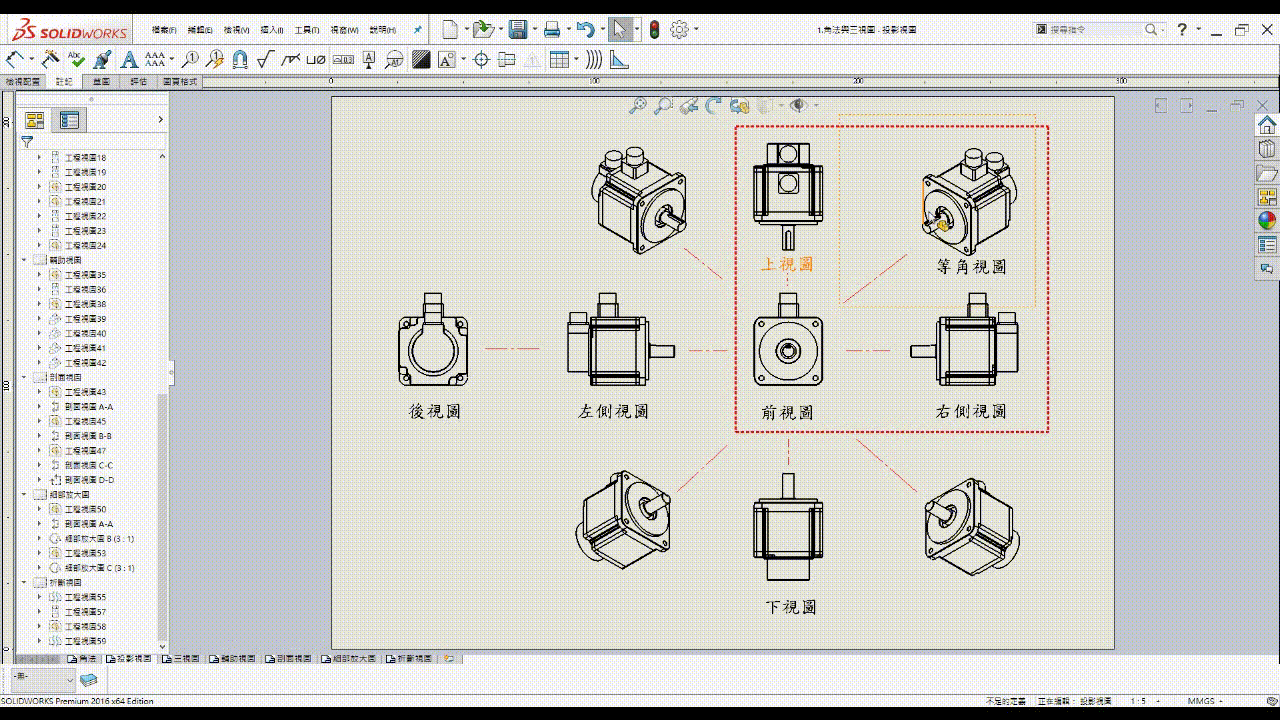Toggle the Select arrow cursor tool

pyautogui.click(x=620, y=29)
